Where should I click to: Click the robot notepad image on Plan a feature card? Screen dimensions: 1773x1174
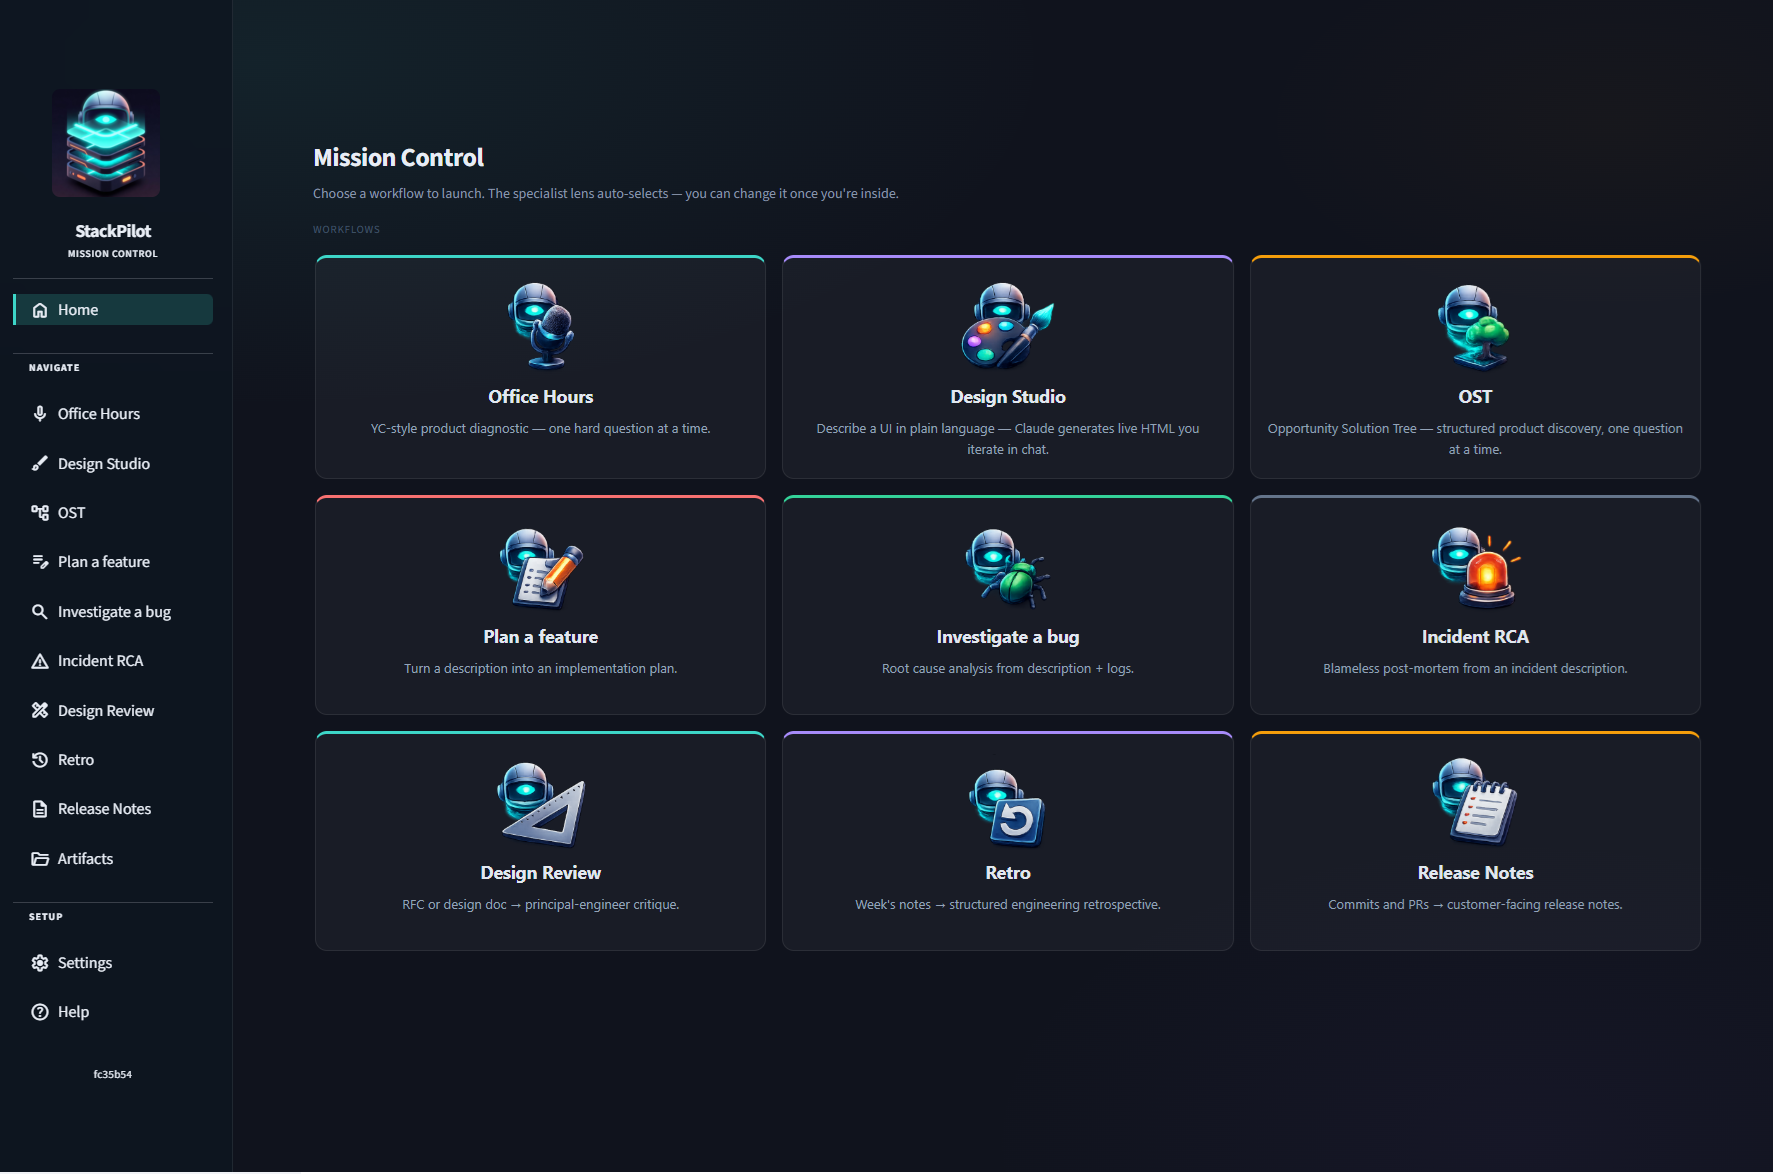pyautogui.click(x=541, y=567)
